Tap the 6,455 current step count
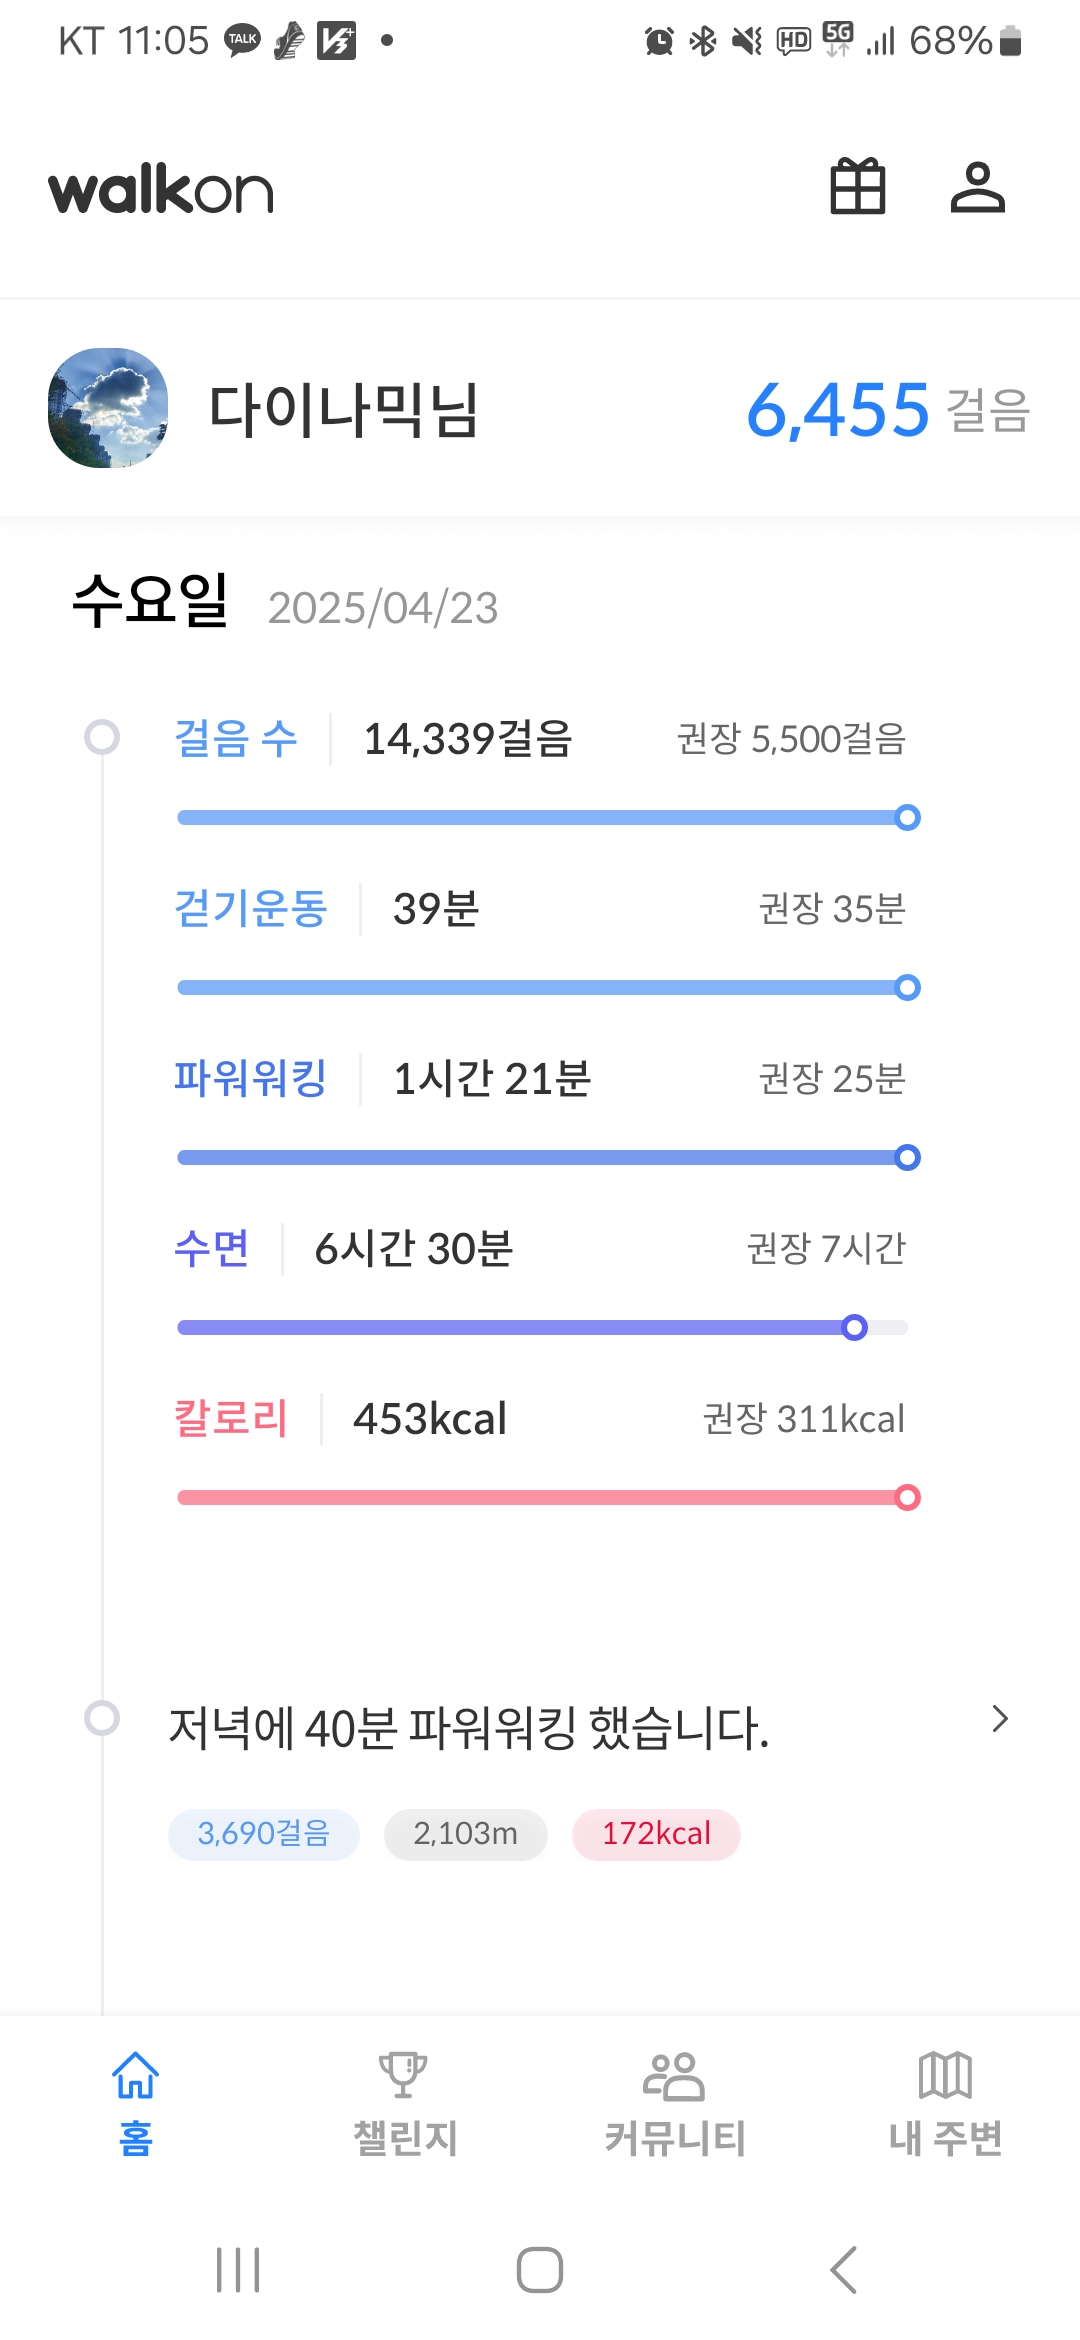This screenshot has width=1080, height=2340. (x=838, y=410)
